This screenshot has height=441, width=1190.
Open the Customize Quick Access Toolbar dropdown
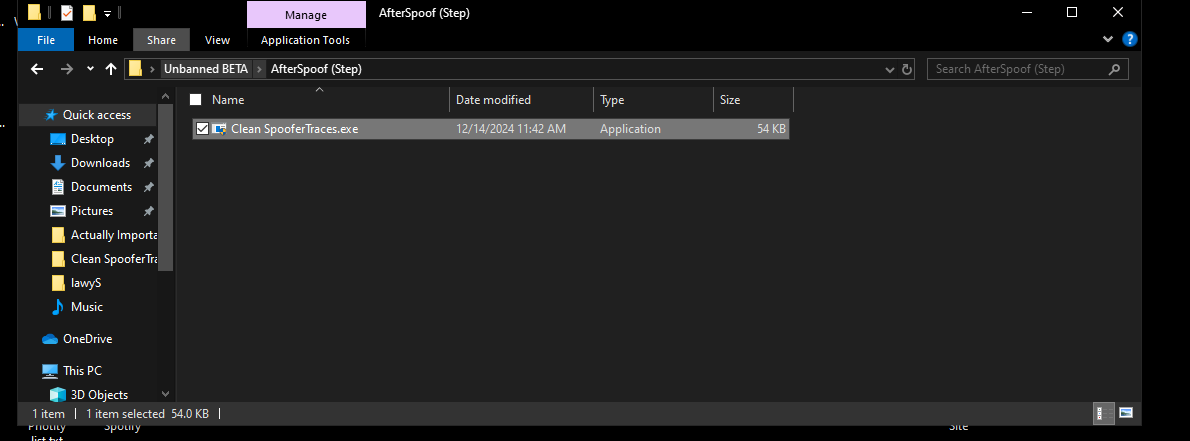pos(107,13)
